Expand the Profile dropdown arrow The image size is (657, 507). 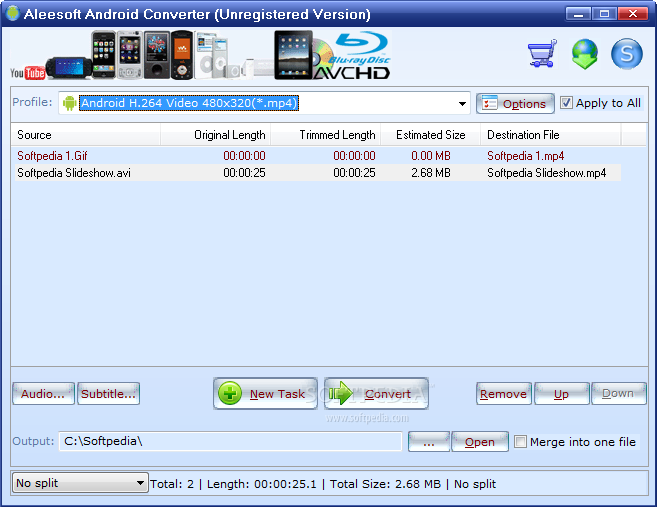(x=462, y=103)
